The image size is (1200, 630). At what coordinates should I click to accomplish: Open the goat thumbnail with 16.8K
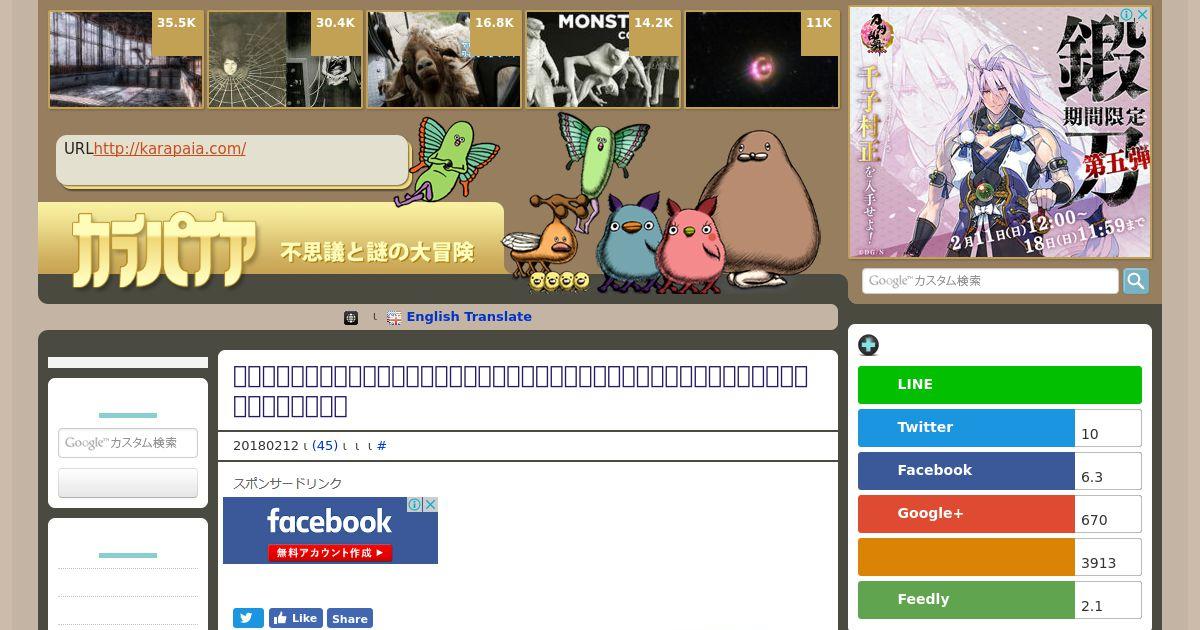[444, 60]
